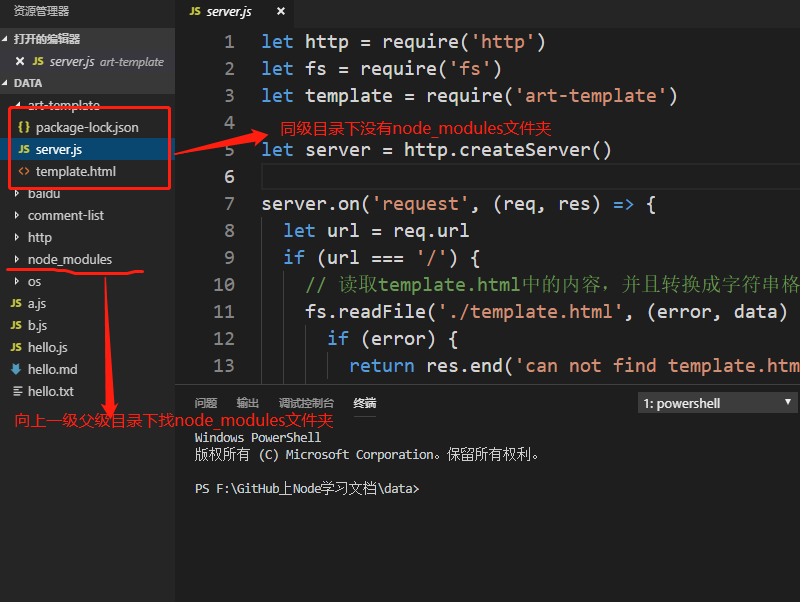
Task: Click in the terminal at the PS prompt
Action: click(x=307, y=489)
